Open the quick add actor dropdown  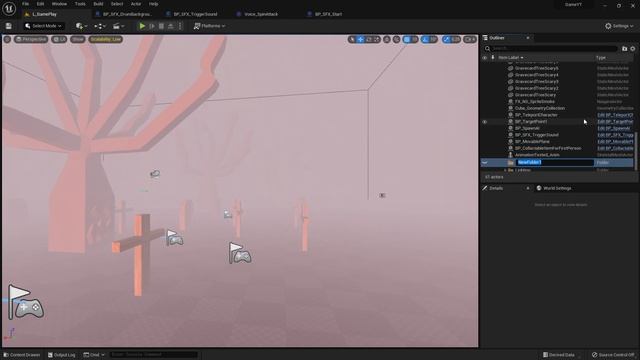coord(81,26)
